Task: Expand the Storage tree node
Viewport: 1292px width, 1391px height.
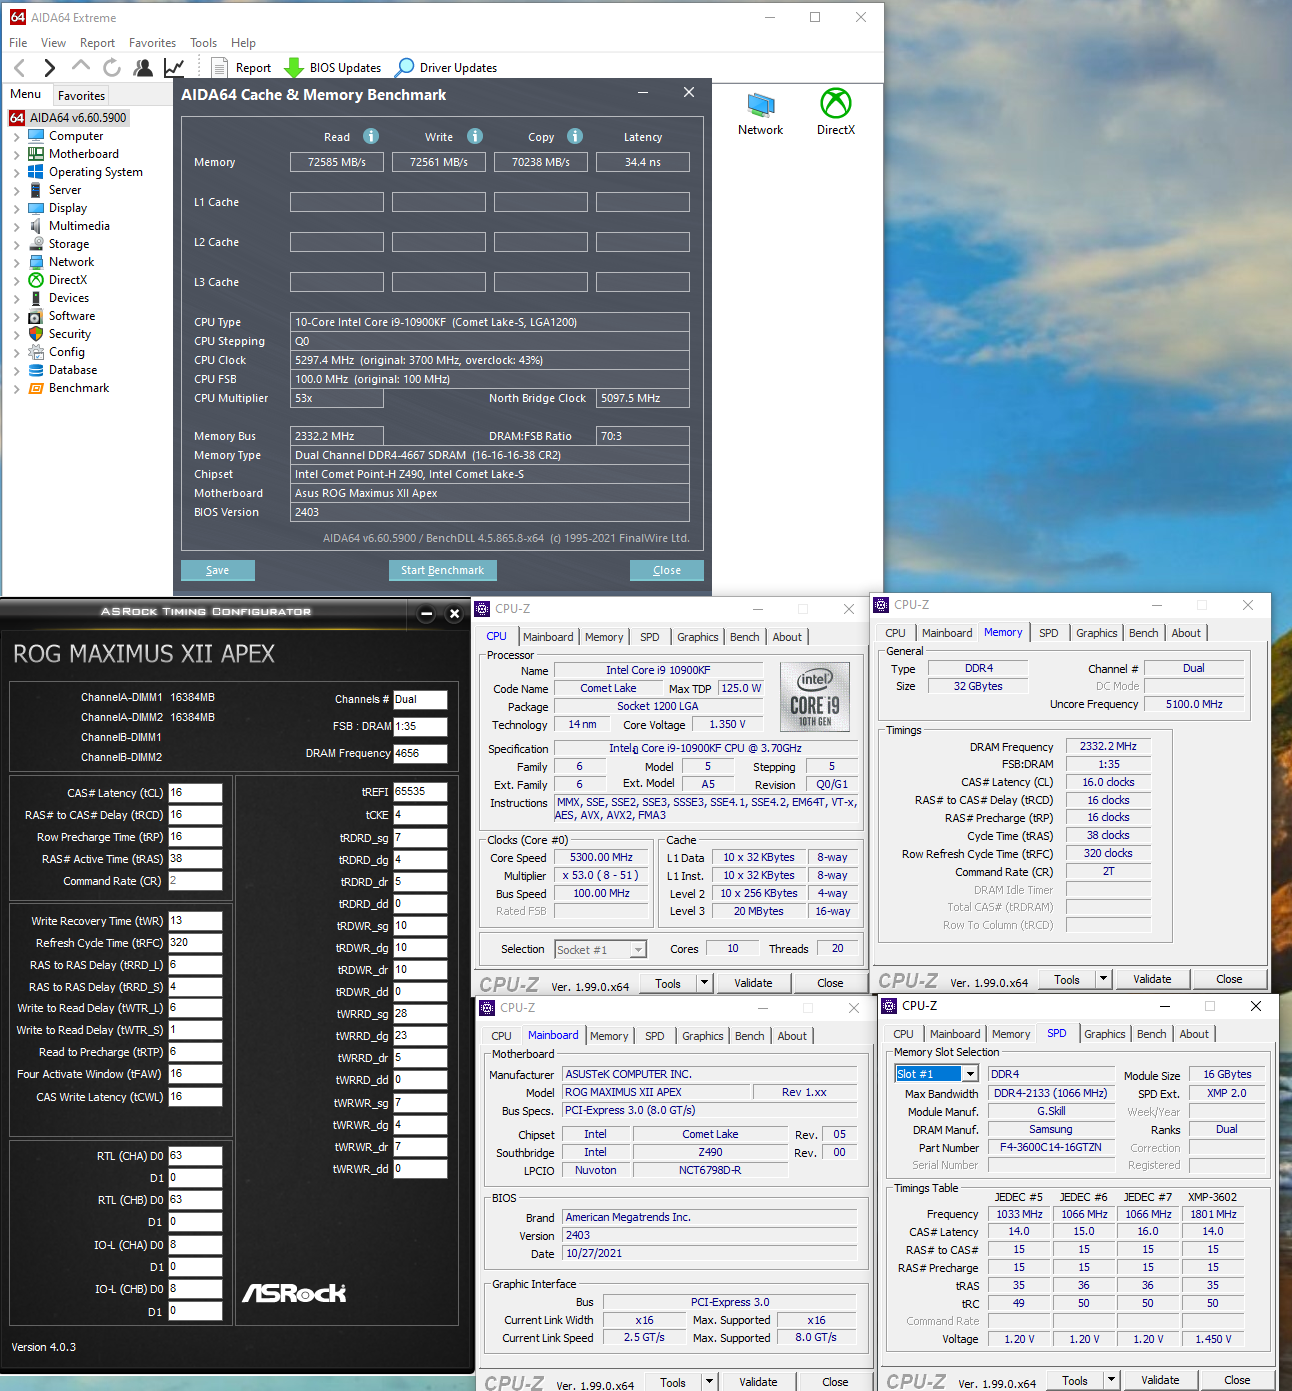Action: pyautogui.click(x=16, y=245)
